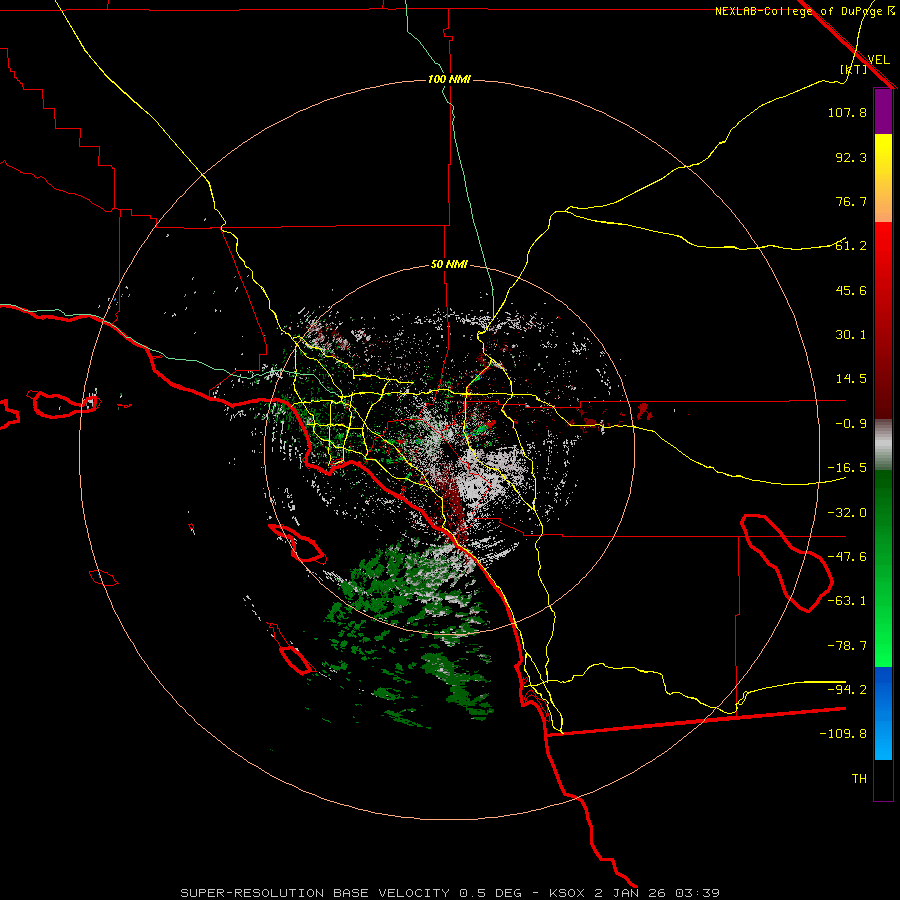Click the 14.5 legend value
The width and height of the screenshot is (900, 900).
pos(851,379)
